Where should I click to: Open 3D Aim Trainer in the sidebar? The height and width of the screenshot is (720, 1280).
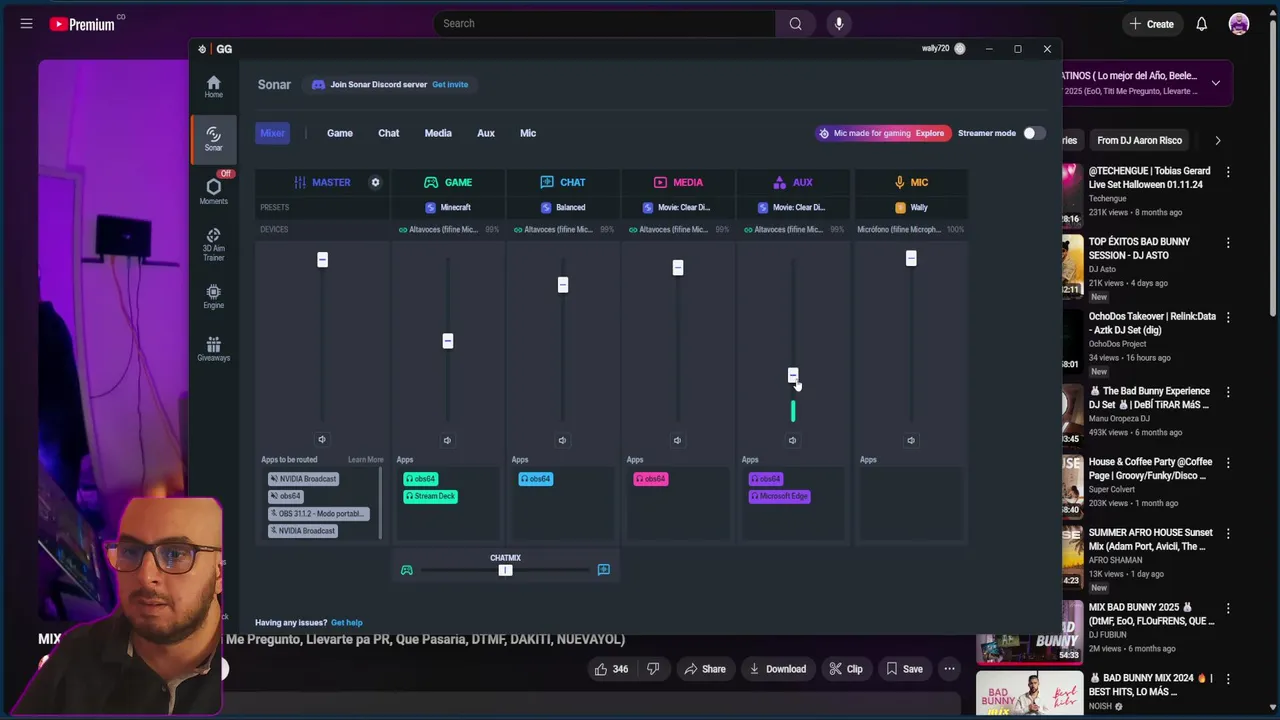pyautogui.click(x=213, y=243)
